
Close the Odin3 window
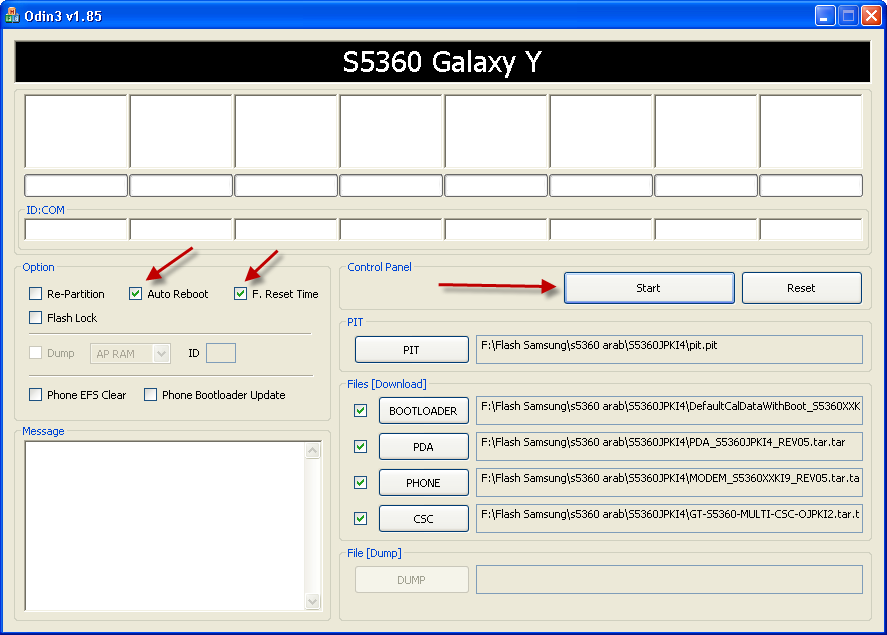(871, 16)
